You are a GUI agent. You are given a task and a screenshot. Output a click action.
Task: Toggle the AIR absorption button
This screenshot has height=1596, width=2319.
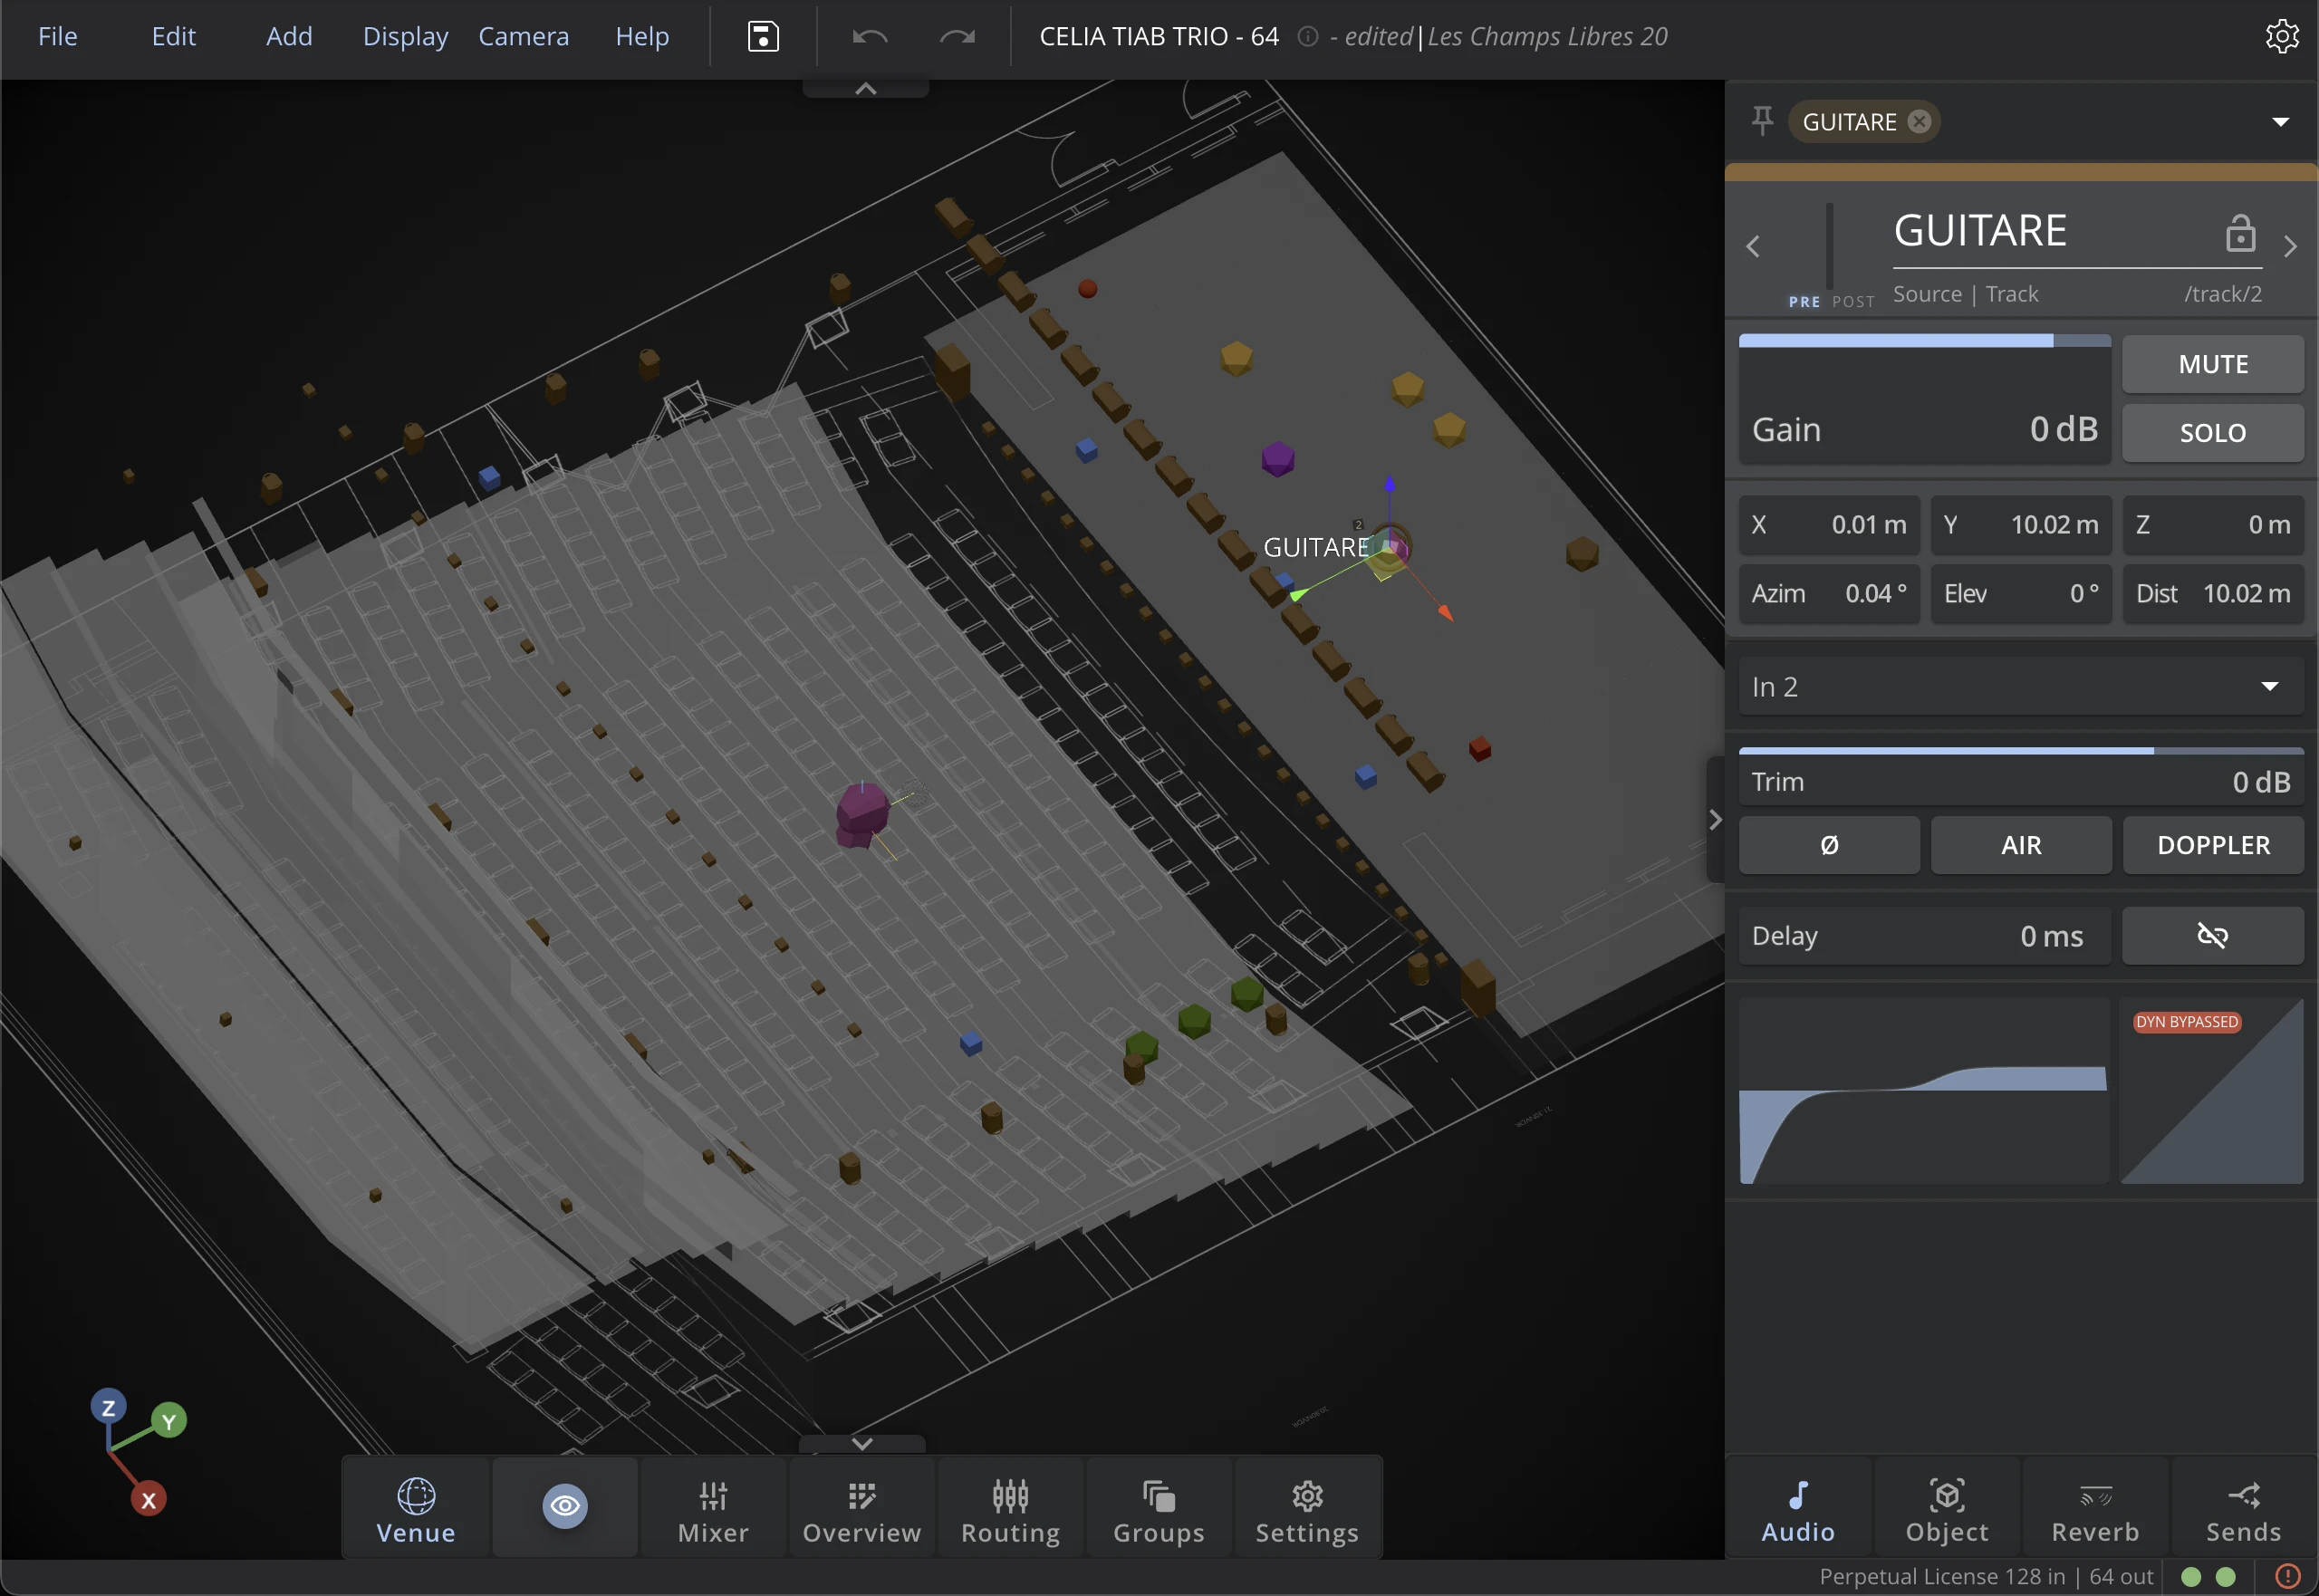tap(2021, 845)
